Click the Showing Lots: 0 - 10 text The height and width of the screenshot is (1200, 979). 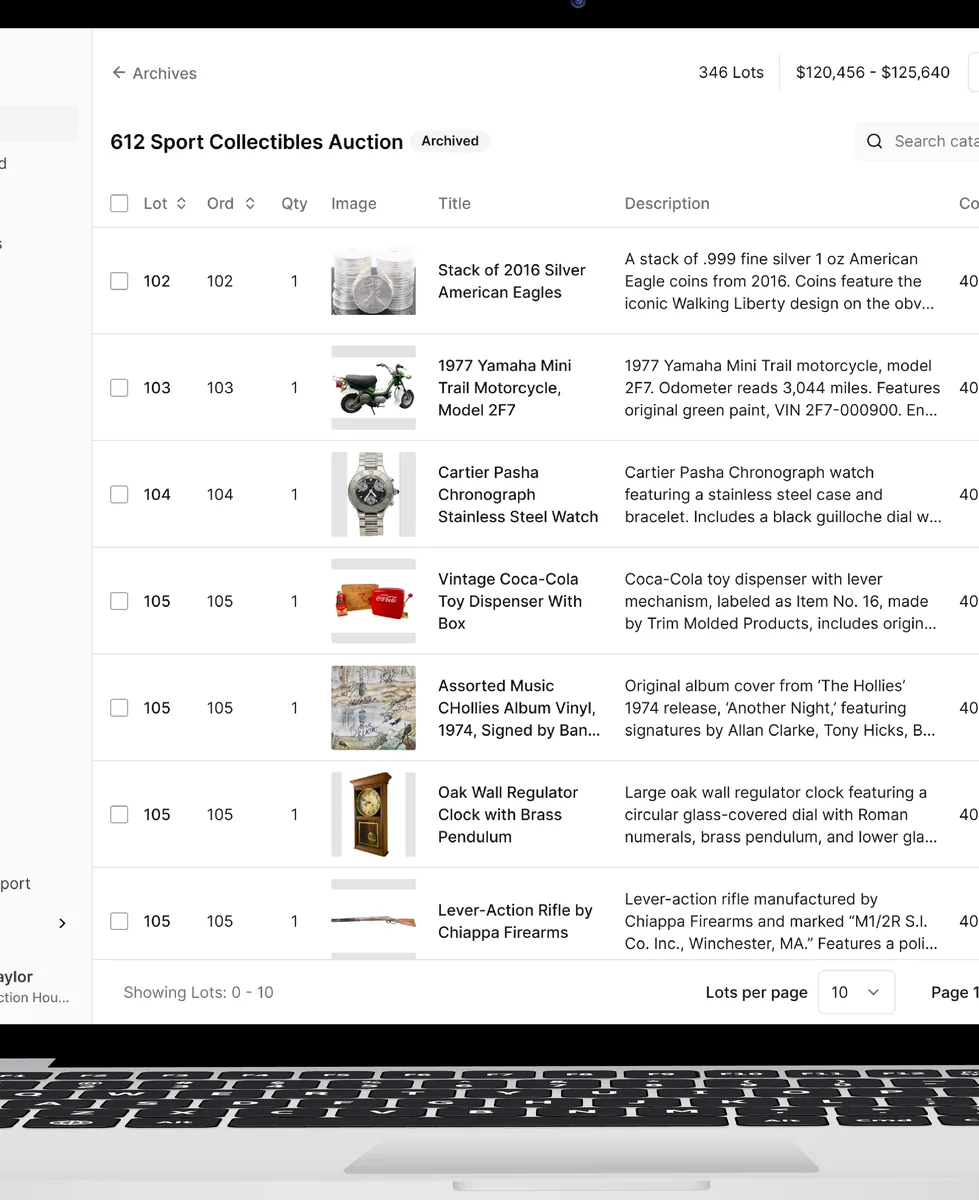tap(198, 992)
